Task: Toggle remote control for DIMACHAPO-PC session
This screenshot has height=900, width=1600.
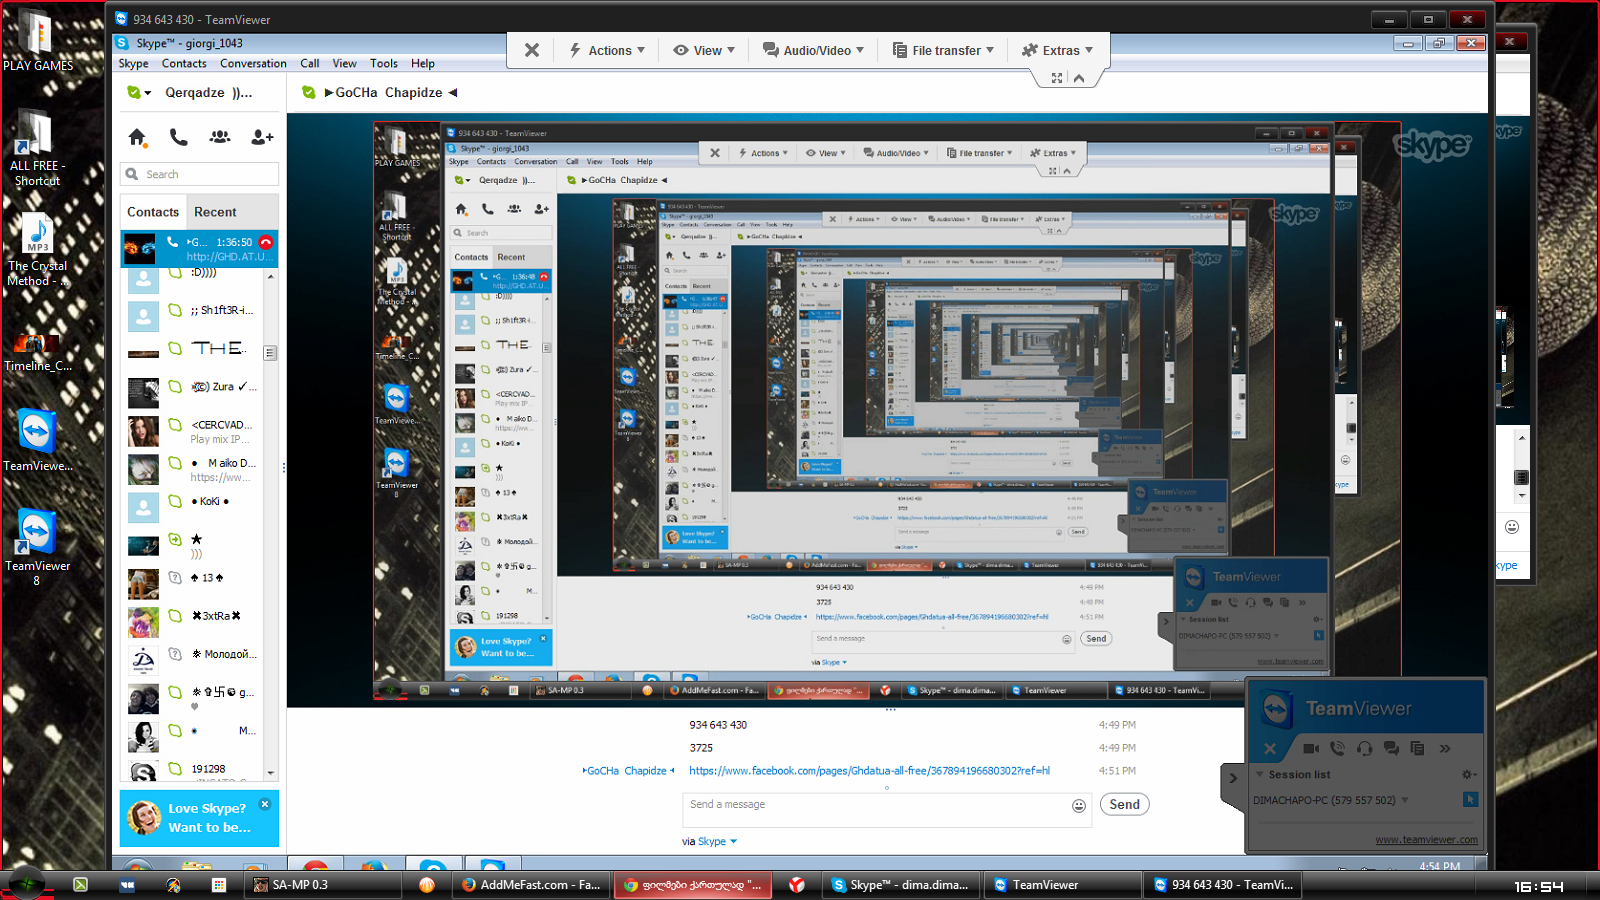Action: point(1470,799)
